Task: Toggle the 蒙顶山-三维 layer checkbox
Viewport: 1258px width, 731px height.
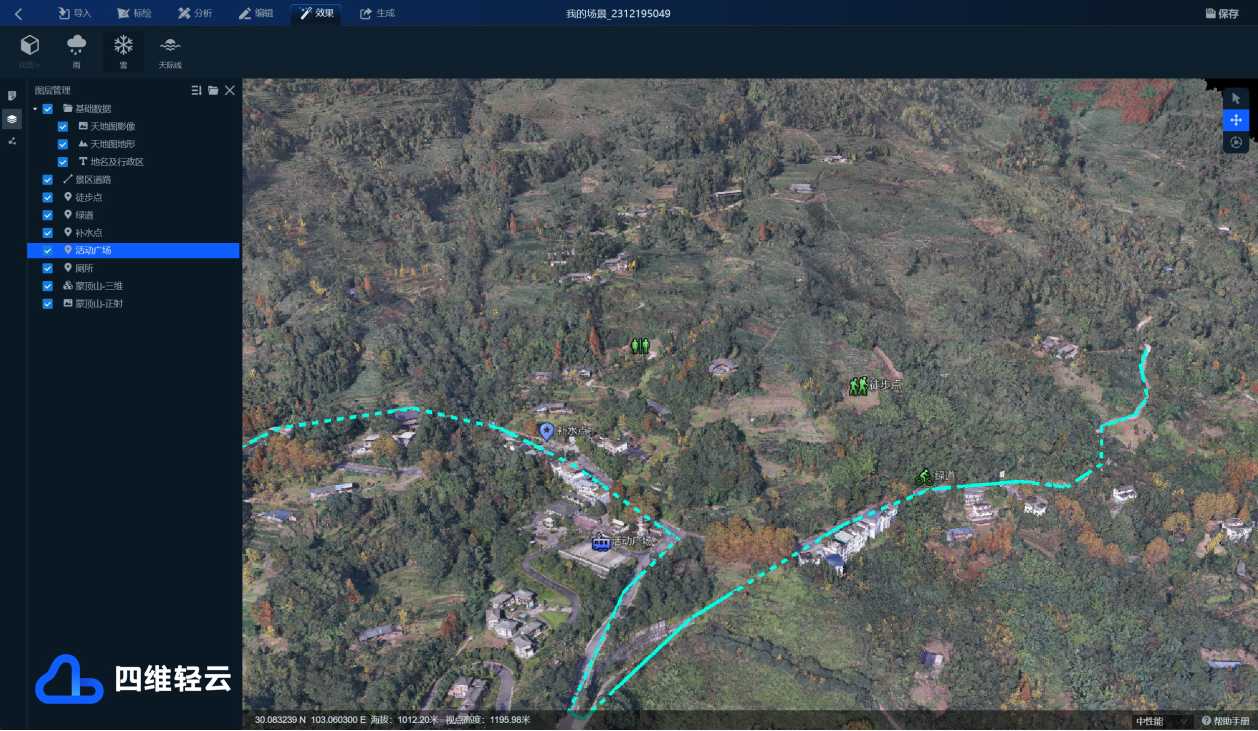Action: pos(47,286)
